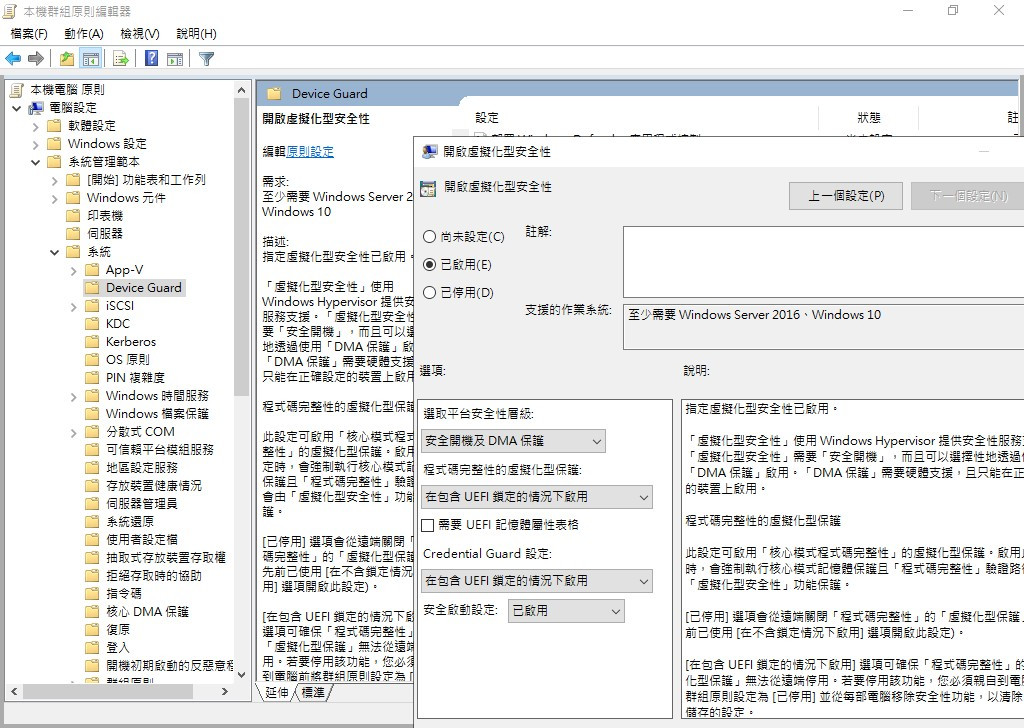Select the Windows 設定 folder icon
The image size is (1024, 728).
pyautogui.click(x=55, y=144)
